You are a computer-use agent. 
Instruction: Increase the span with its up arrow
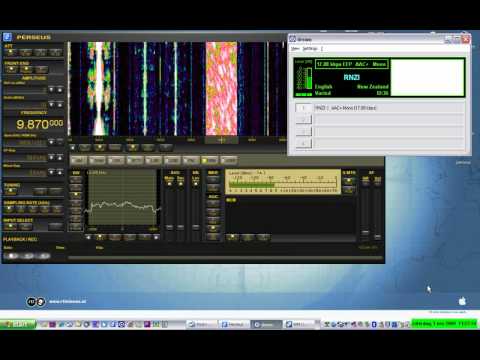pos(60,142)
